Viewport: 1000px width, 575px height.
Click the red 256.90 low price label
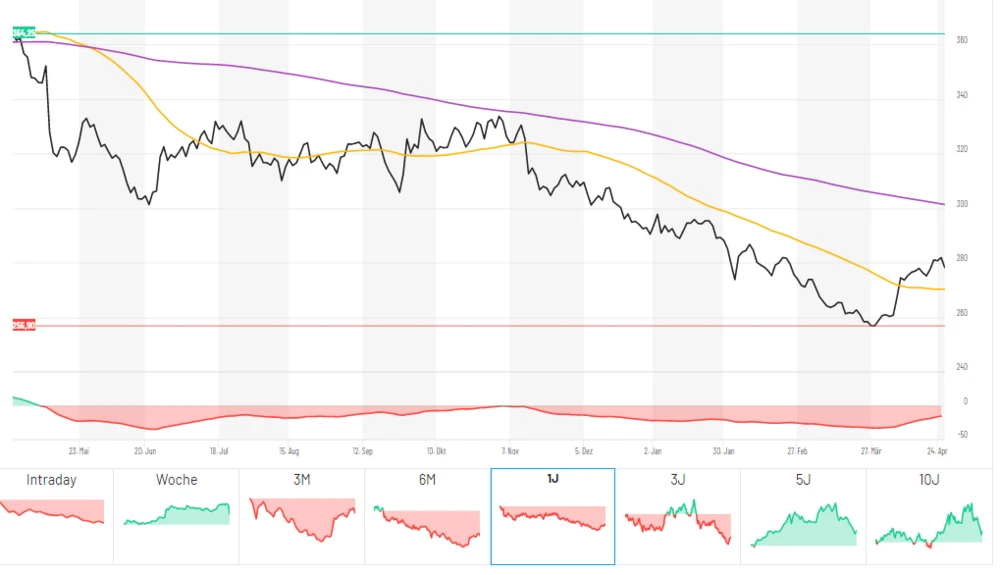(24, 325)
